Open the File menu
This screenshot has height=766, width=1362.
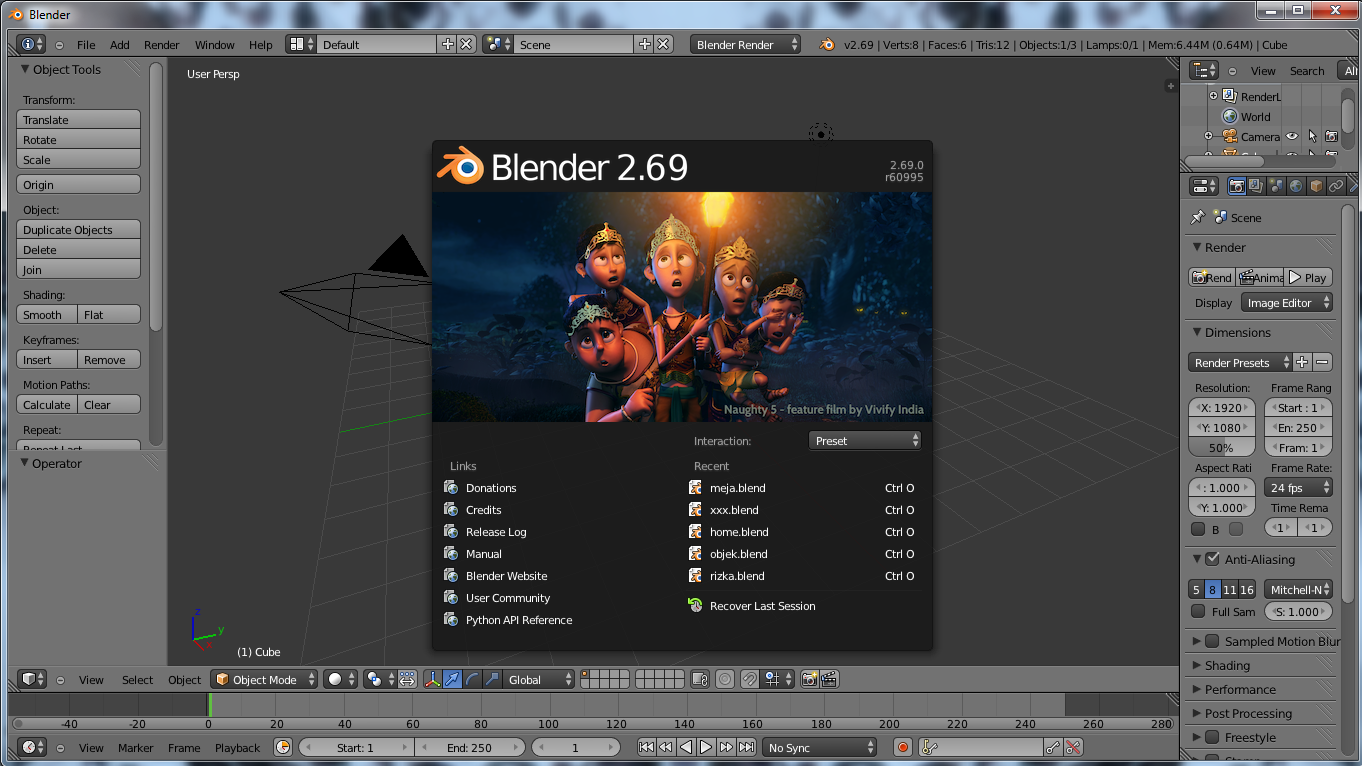coord(86,44)
